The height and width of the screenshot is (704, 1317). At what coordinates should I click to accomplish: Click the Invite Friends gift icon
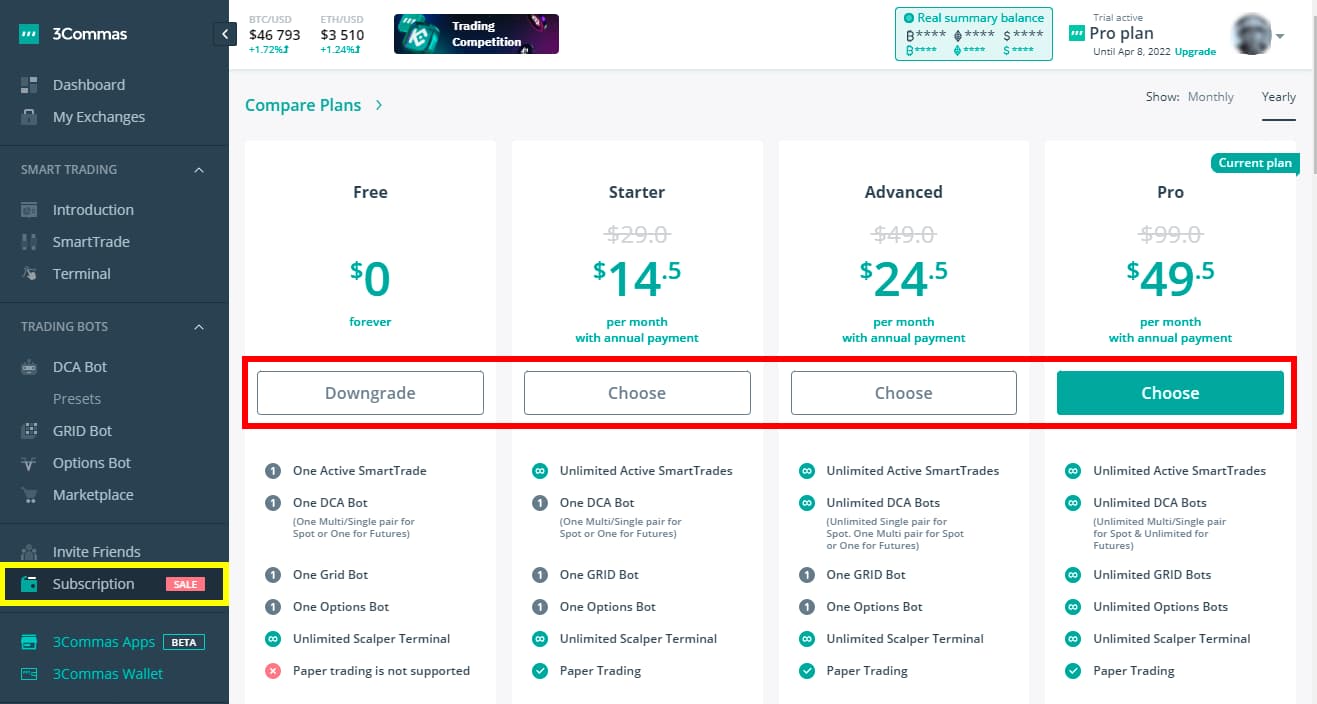pyautogui.click(x=29, y=552)
